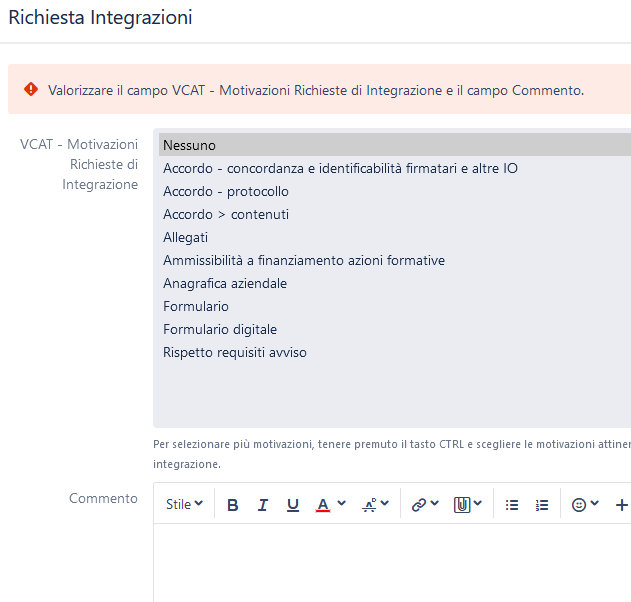
Task: Click the plus insert-more icon
Action: click(x=622, y=505)
